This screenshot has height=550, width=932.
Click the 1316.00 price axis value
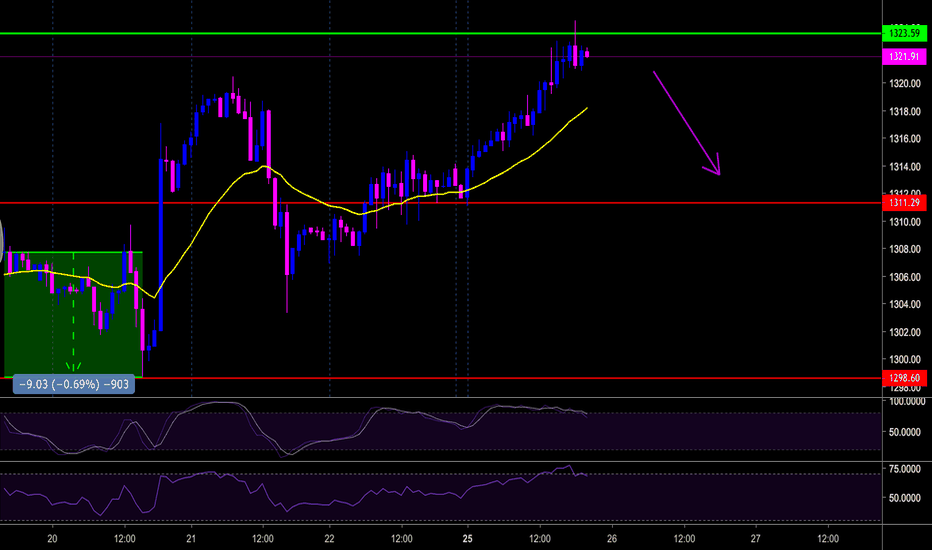tap(905, 139)
